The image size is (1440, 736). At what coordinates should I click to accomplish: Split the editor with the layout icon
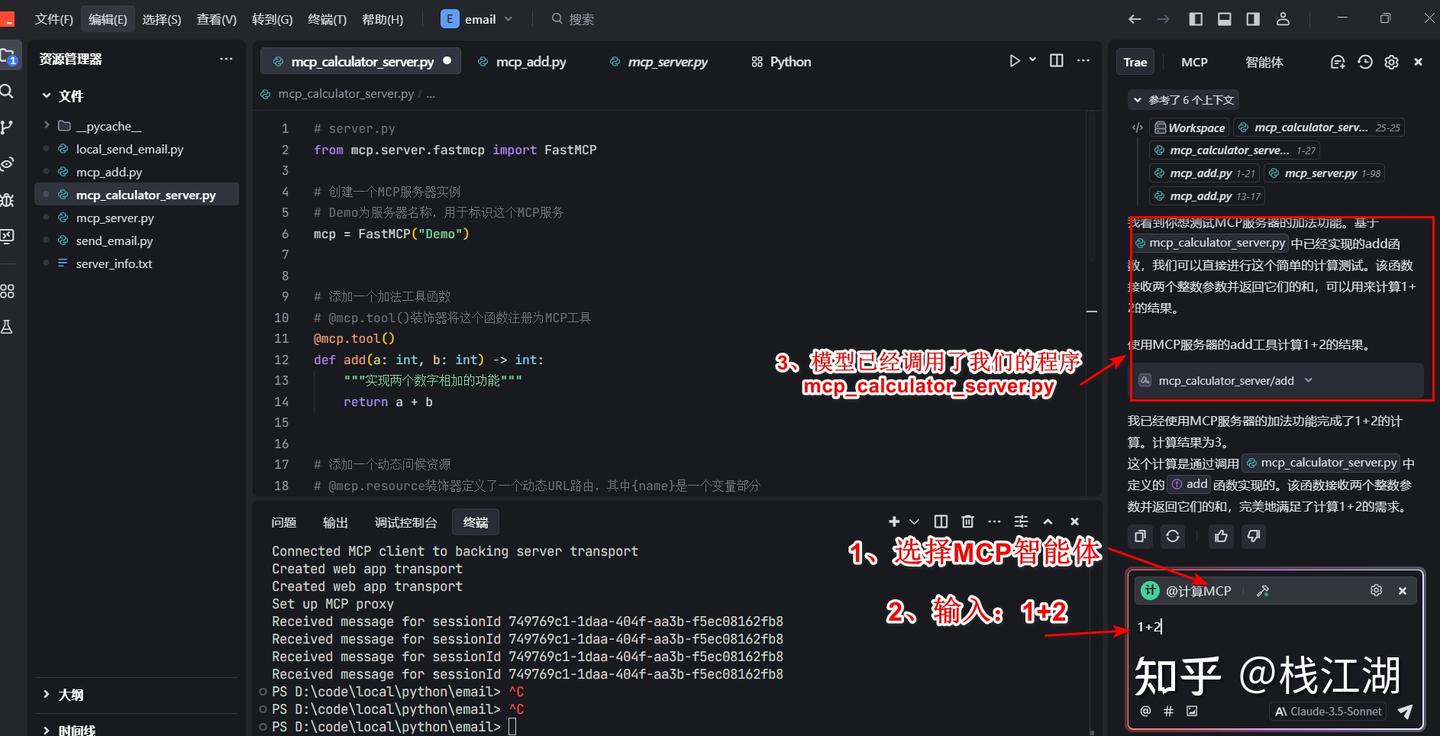[1056, 61]
